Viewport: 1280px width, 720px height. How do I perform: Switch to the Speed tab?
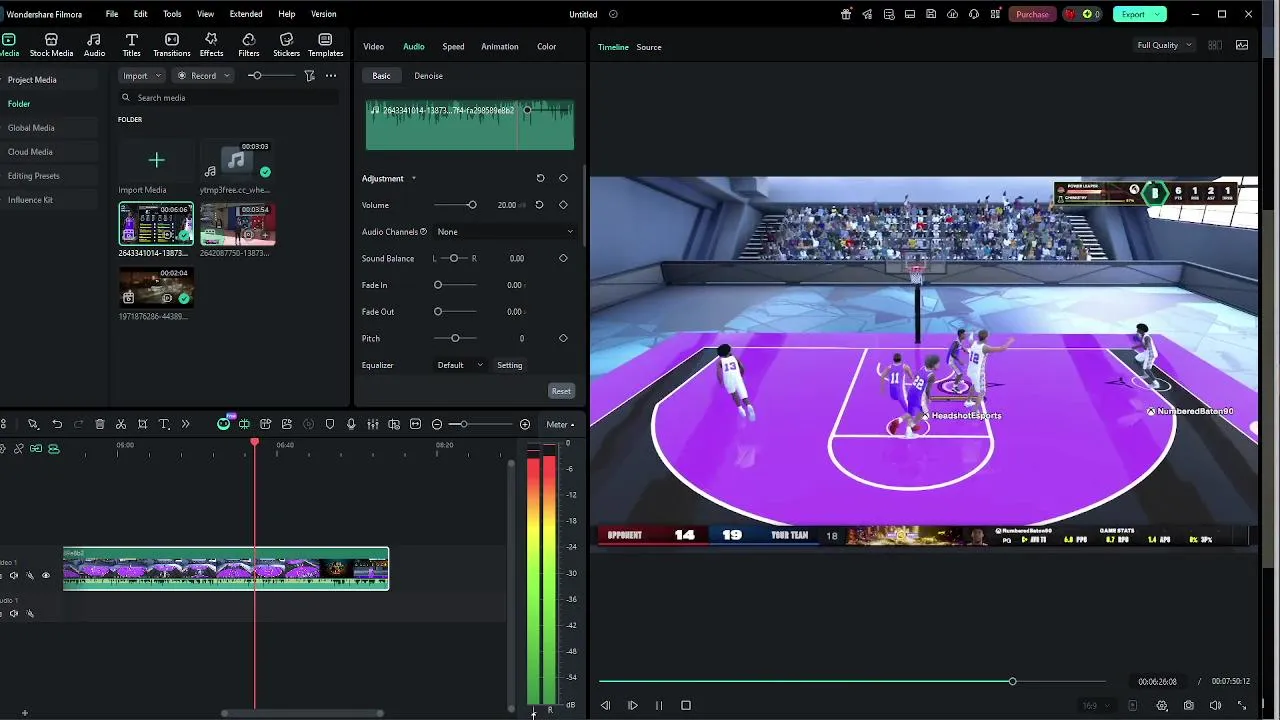[453, 46]
